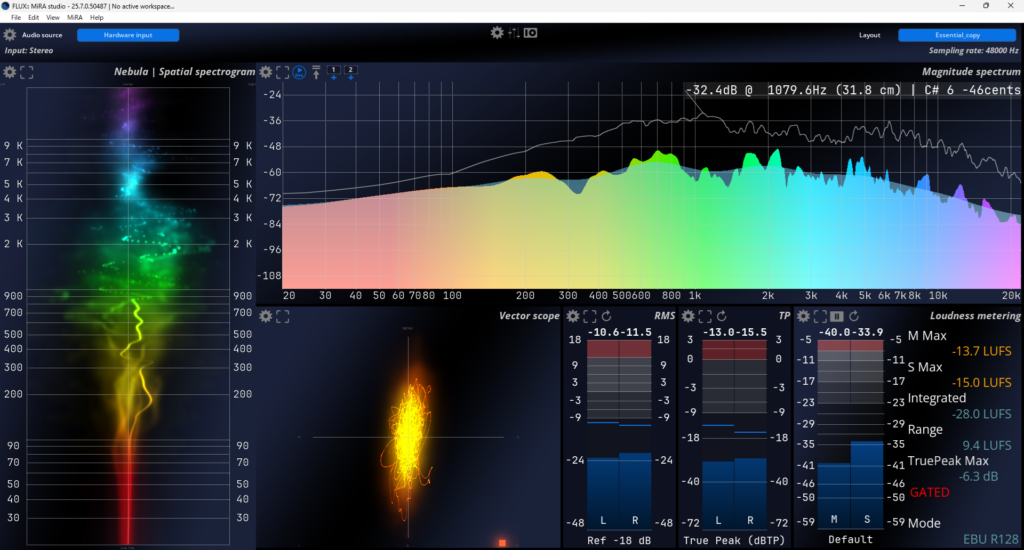Click the RMS left channel meter bar
This screenshot has width=1024, height=550.
pyautogui.click(x=603, y=488)
